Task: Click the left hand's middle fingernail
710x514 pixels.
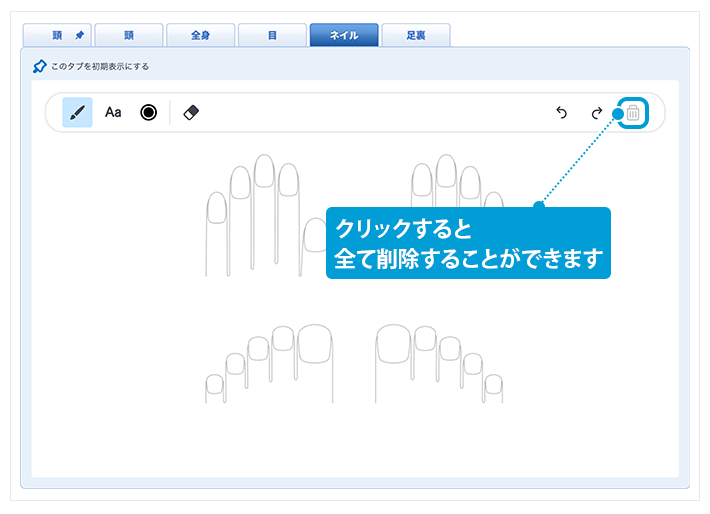Action: pos(264,172)
